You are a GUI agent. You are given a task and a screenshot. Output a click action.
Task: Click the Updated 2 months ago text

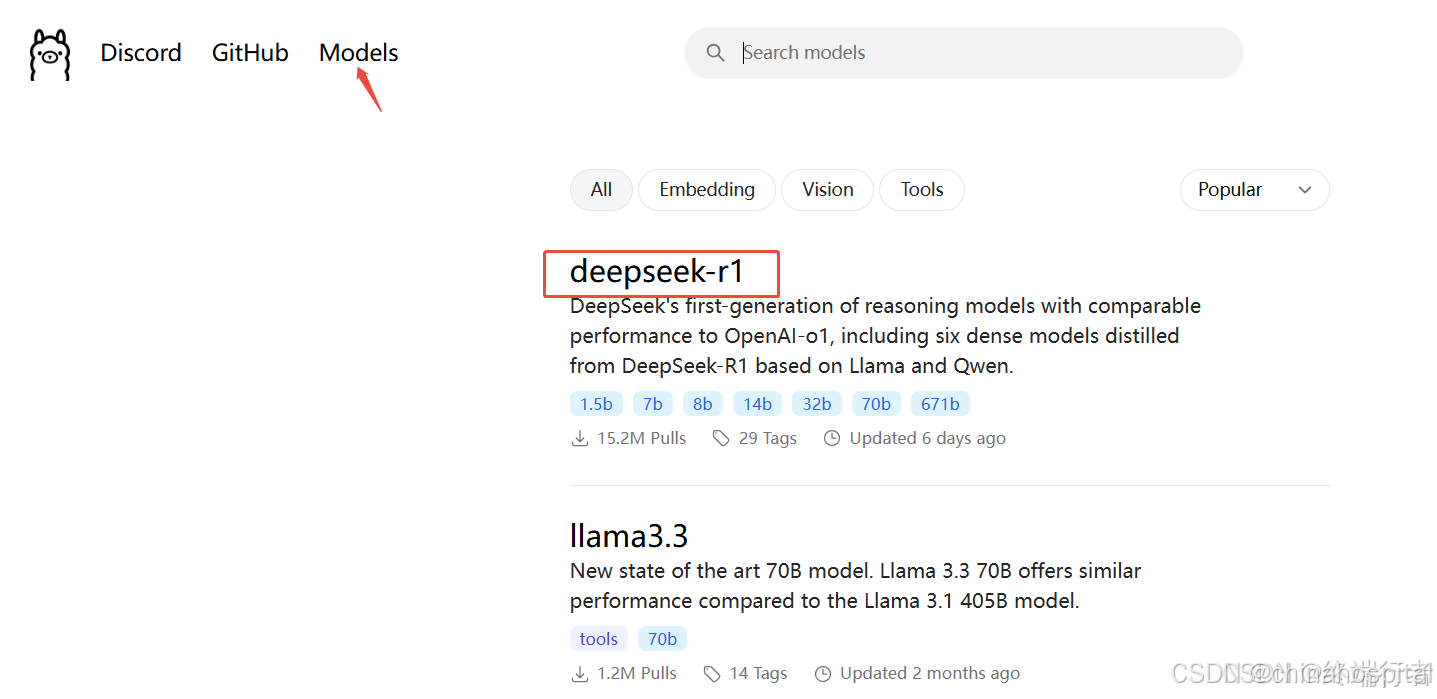click(930, 673)
